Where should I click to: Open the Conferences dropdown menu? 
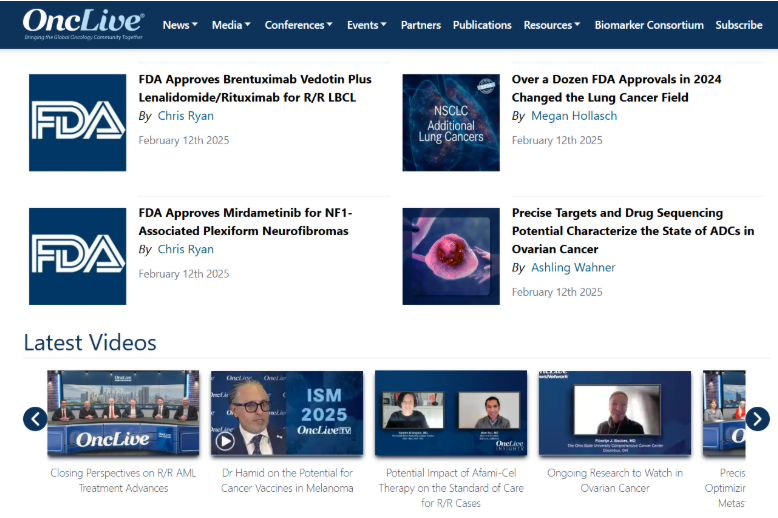click(x=299, y=25)
